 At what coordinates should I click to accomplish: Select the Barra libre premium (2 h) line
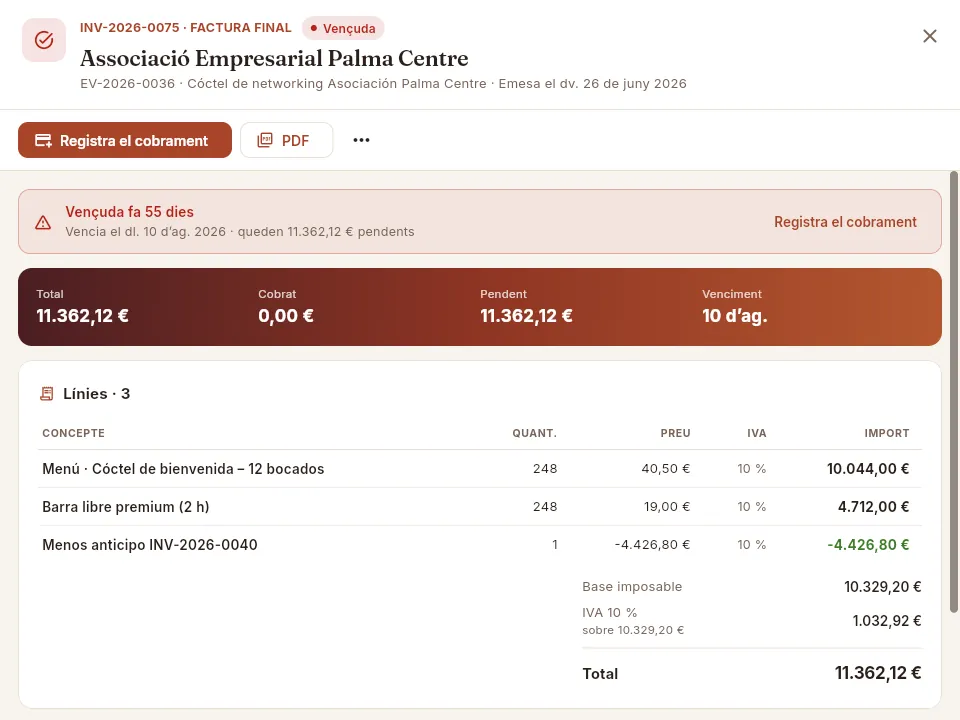(x=479, y=507)
